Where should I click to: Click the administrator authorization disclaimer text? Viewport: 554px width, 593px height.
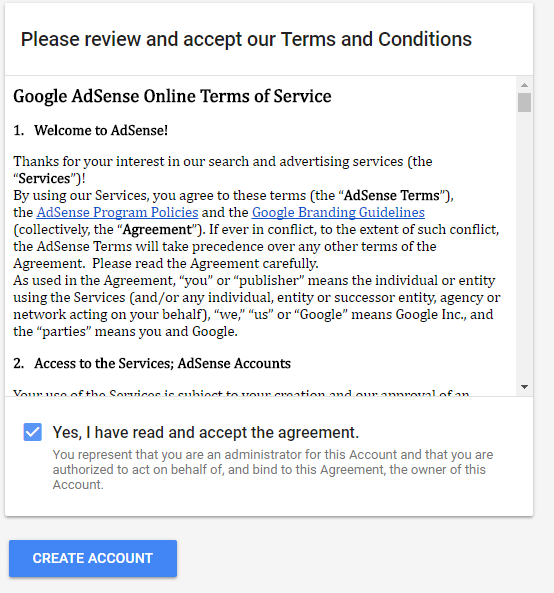pyautogui.click(x=273, y=469)
